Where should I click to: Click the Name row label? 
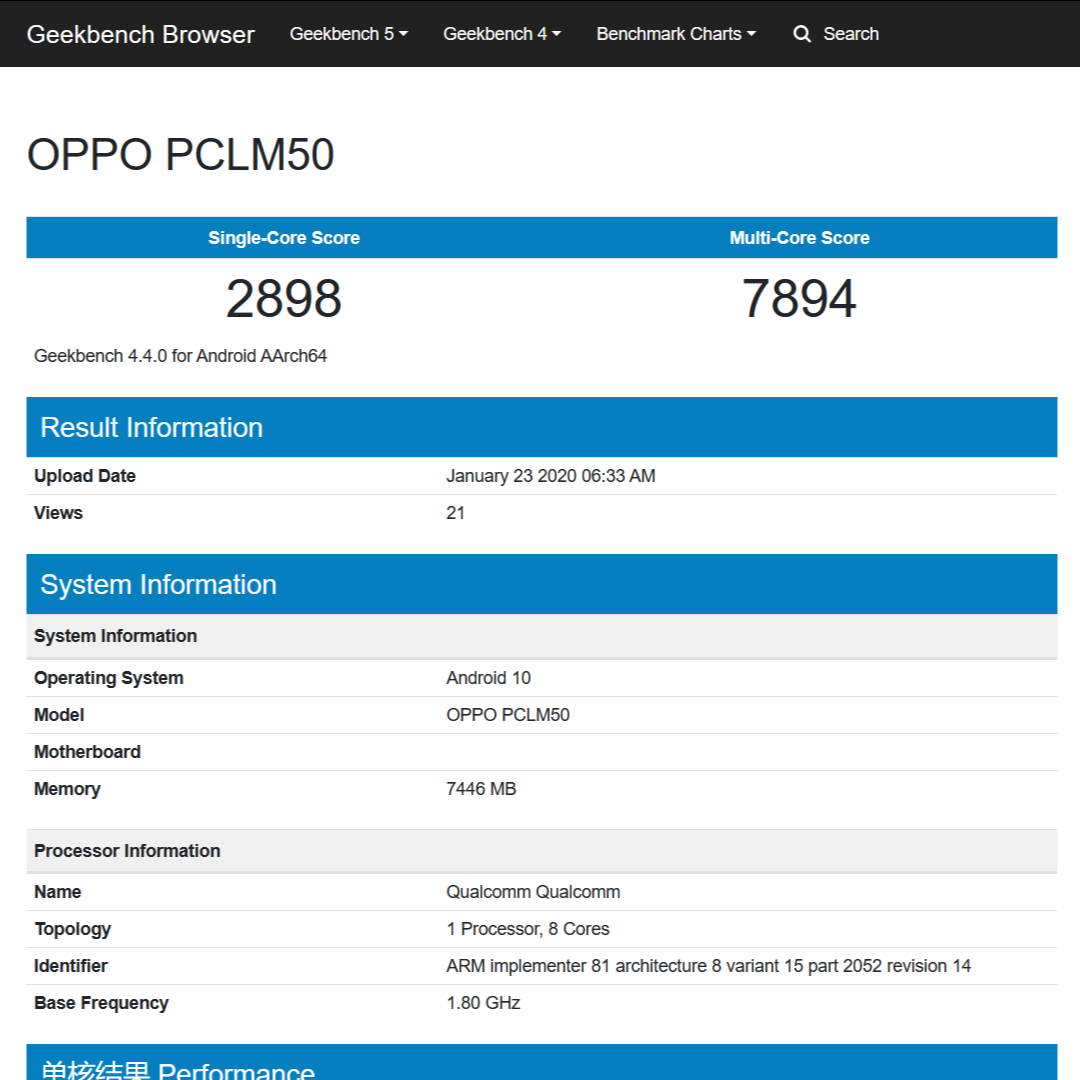(x=58, y=892)
